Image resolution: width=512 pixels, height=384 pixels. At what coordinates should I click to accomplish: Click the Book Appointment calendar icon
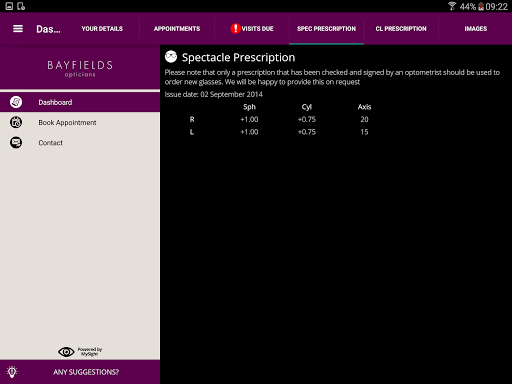16,122
